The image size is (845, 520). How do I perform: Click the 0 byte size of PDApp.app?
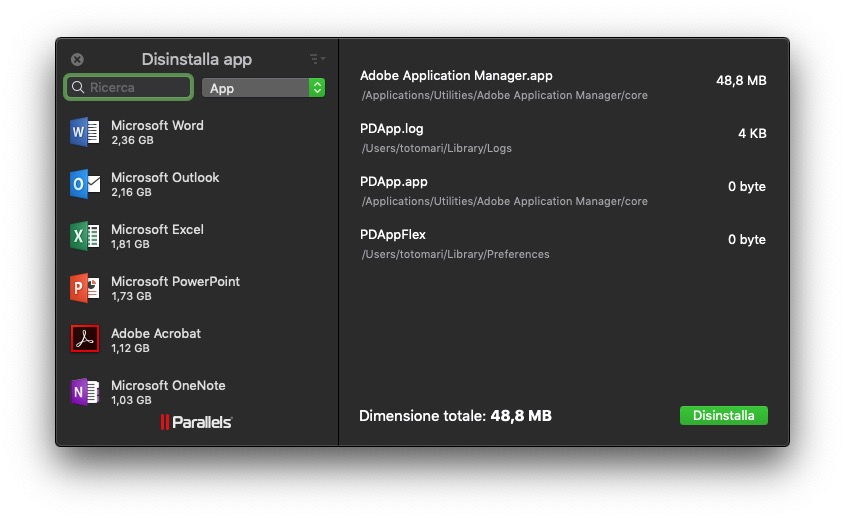[x=747, y=186]
